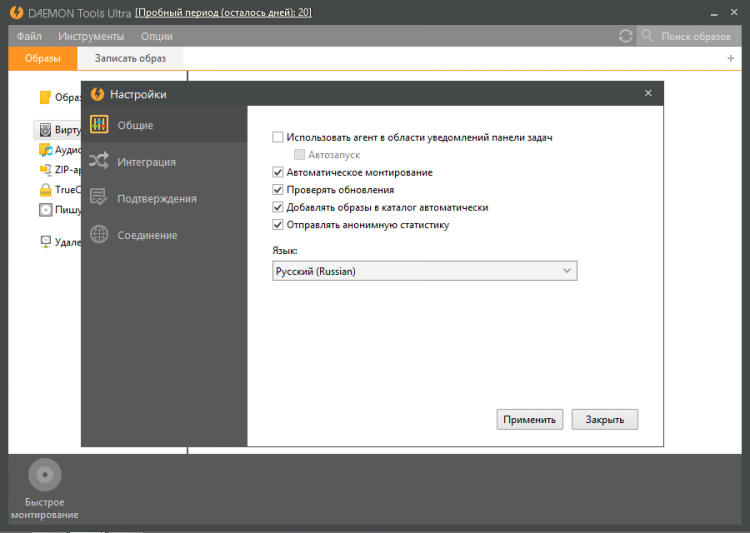Select the TrueCrypt lock icon in sidebar
This screenshot has height=533, width=750.
pyautogui.click(x=45, y=189)
